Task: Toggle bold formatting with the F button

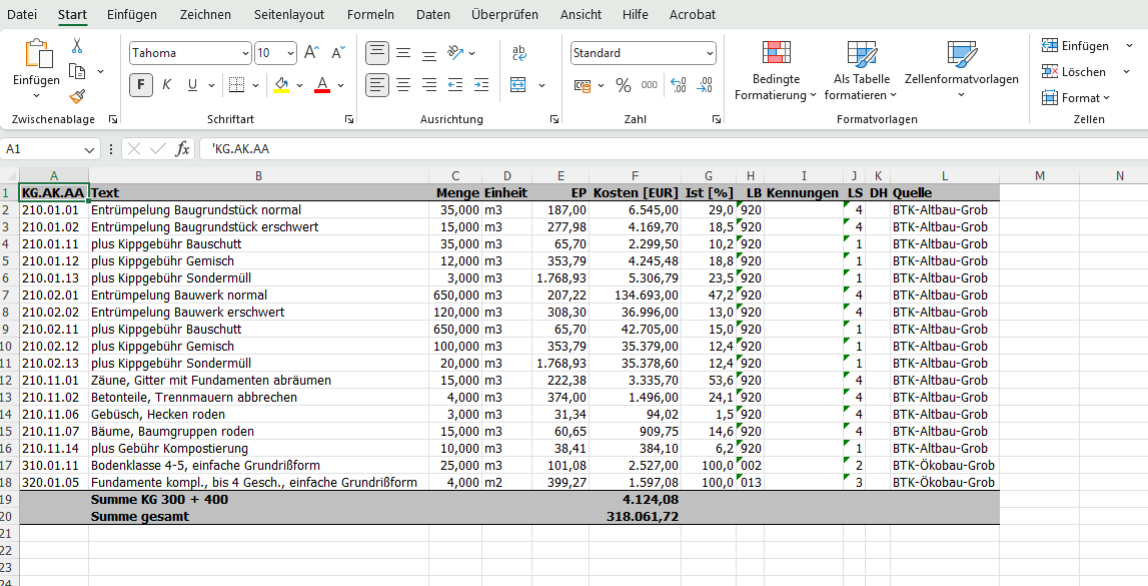Action: point(140,85)
